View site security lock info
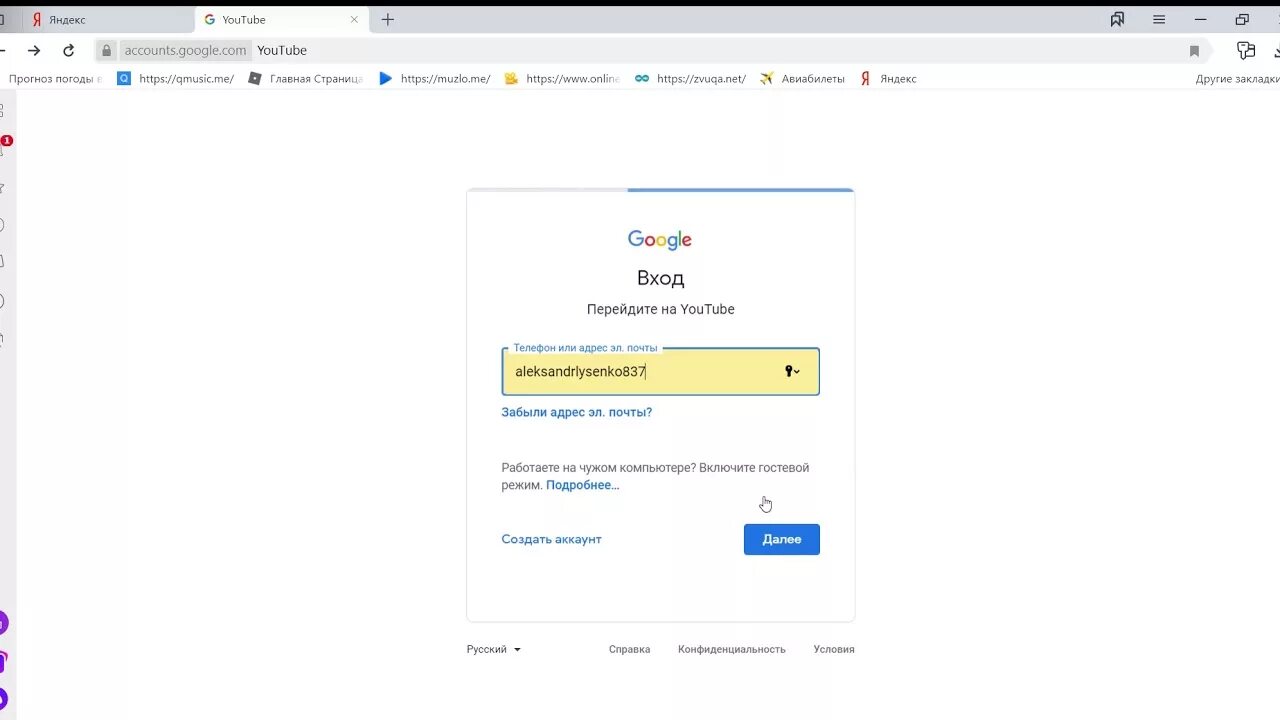This screenshot has height=720, width=1280. coord(107,50)
